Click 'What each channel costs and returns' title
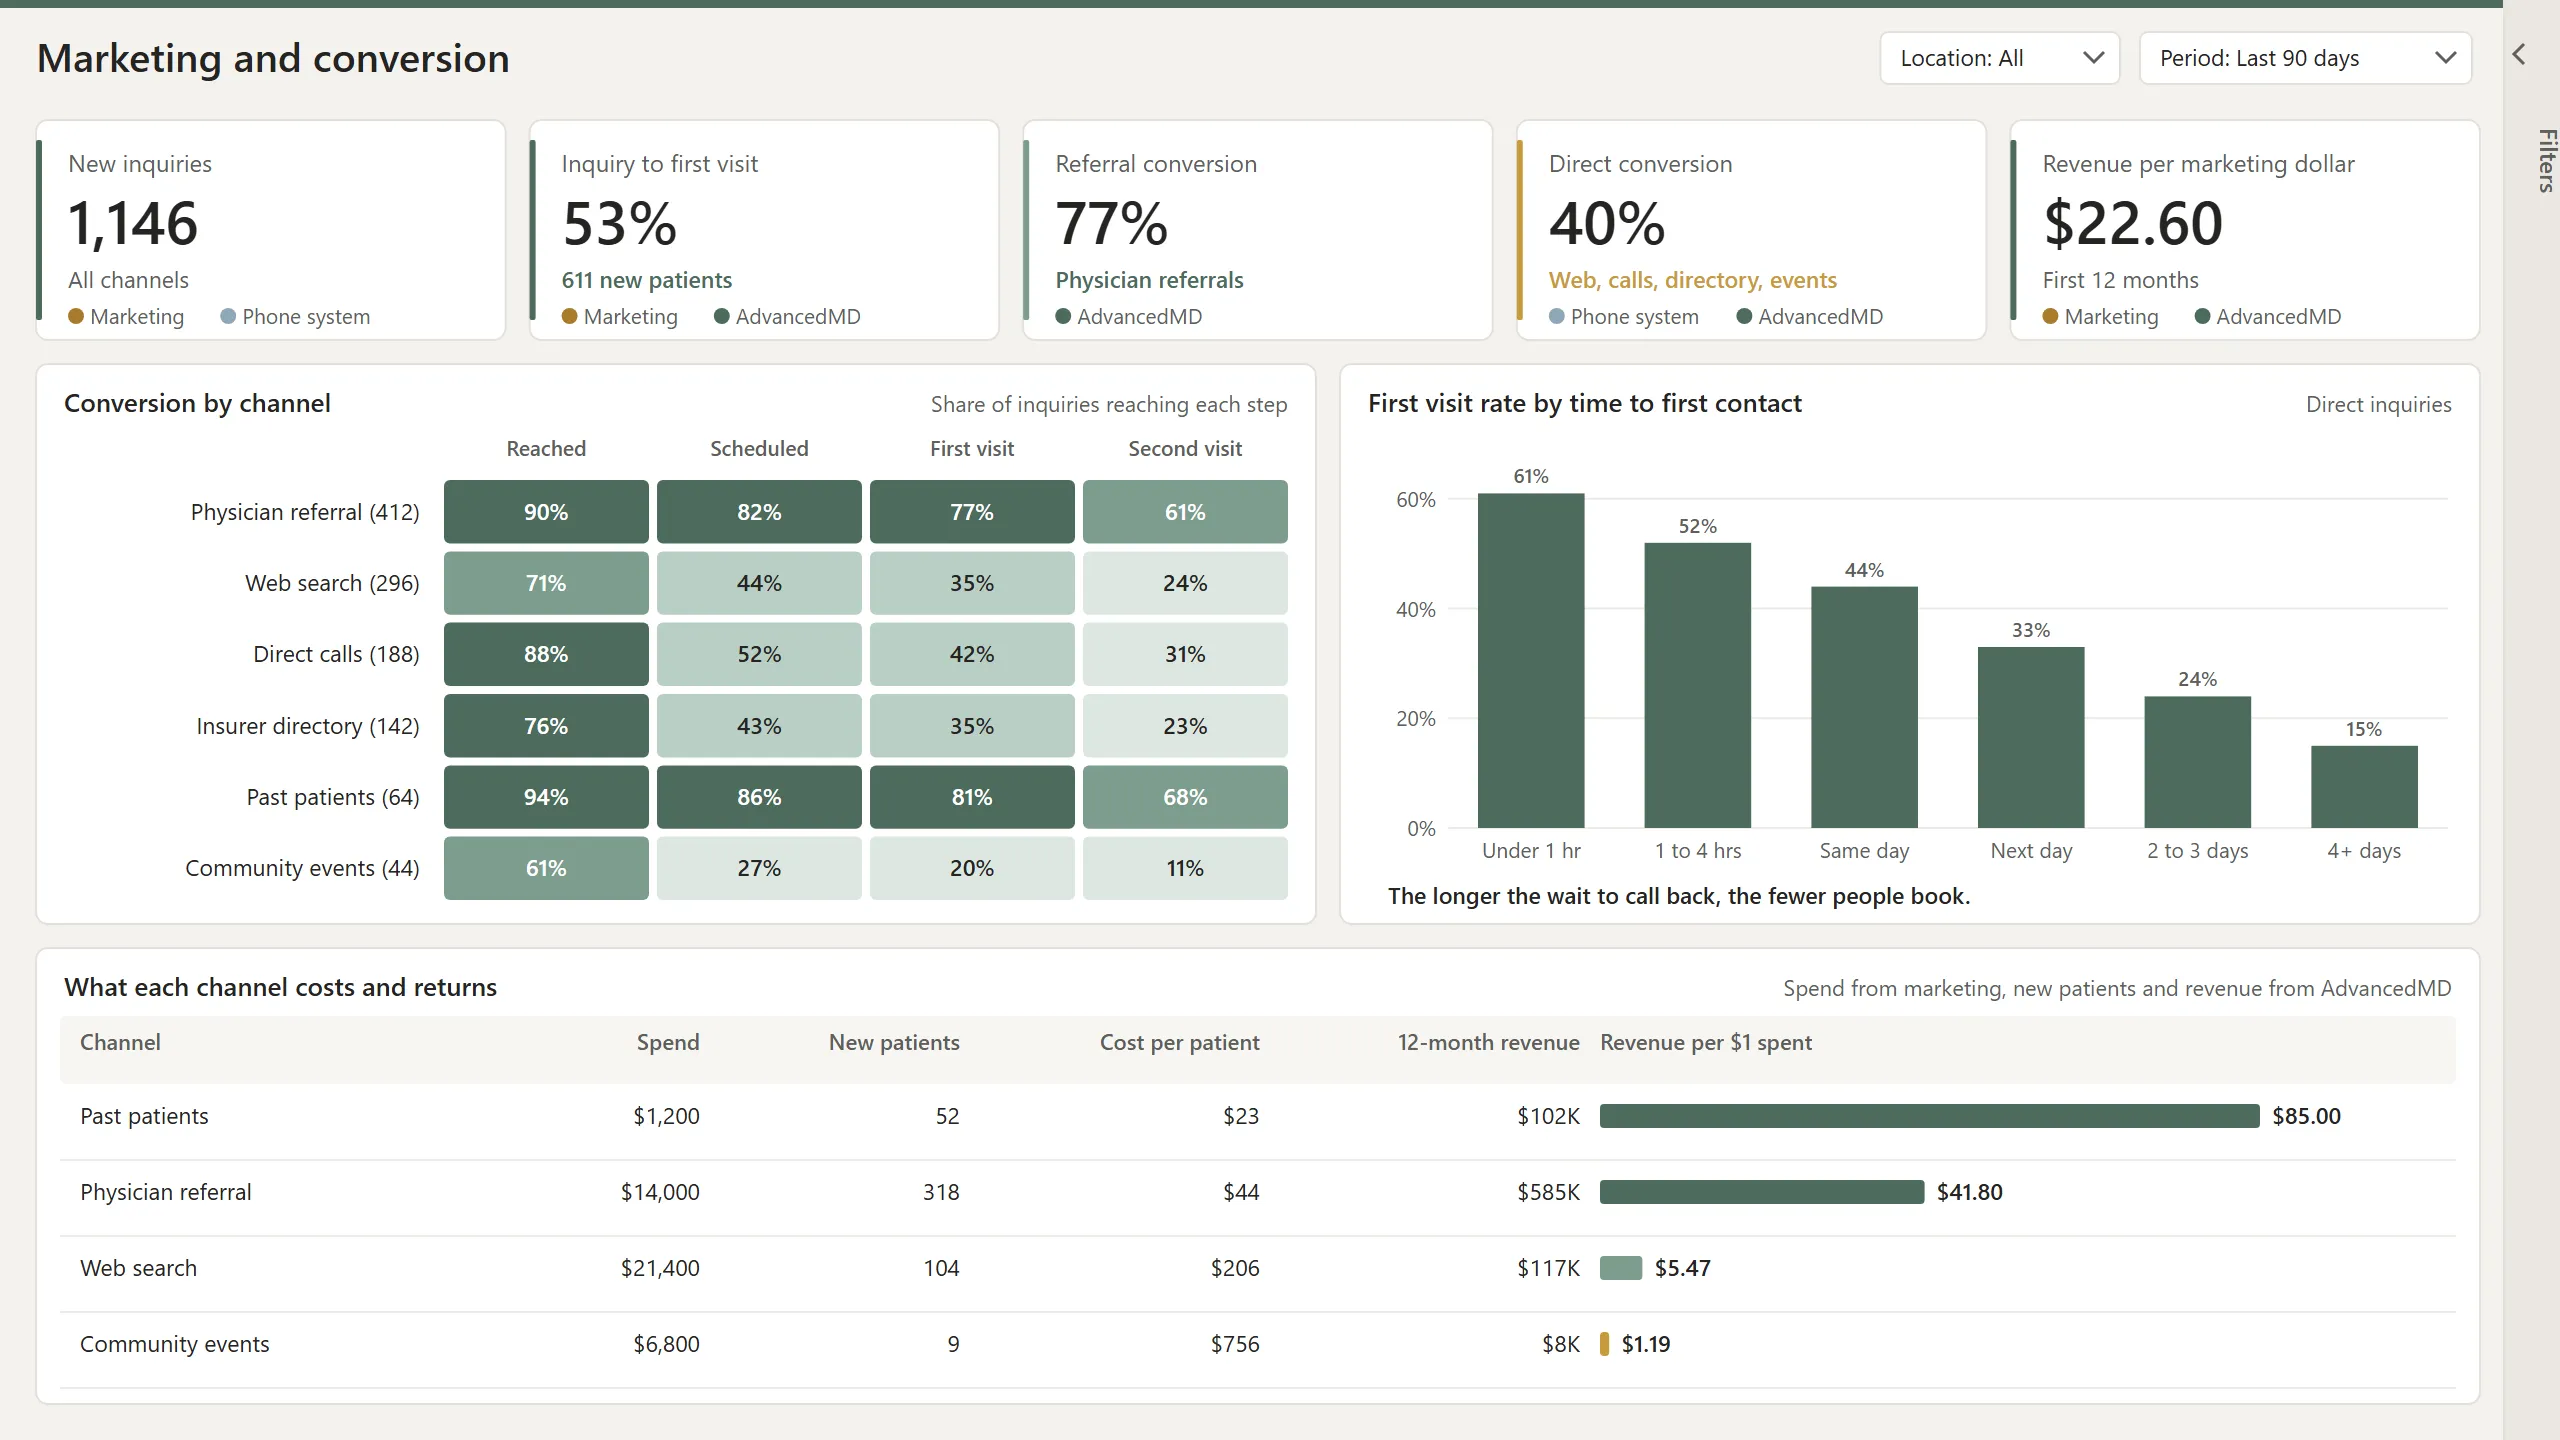 tap(280, 987)
